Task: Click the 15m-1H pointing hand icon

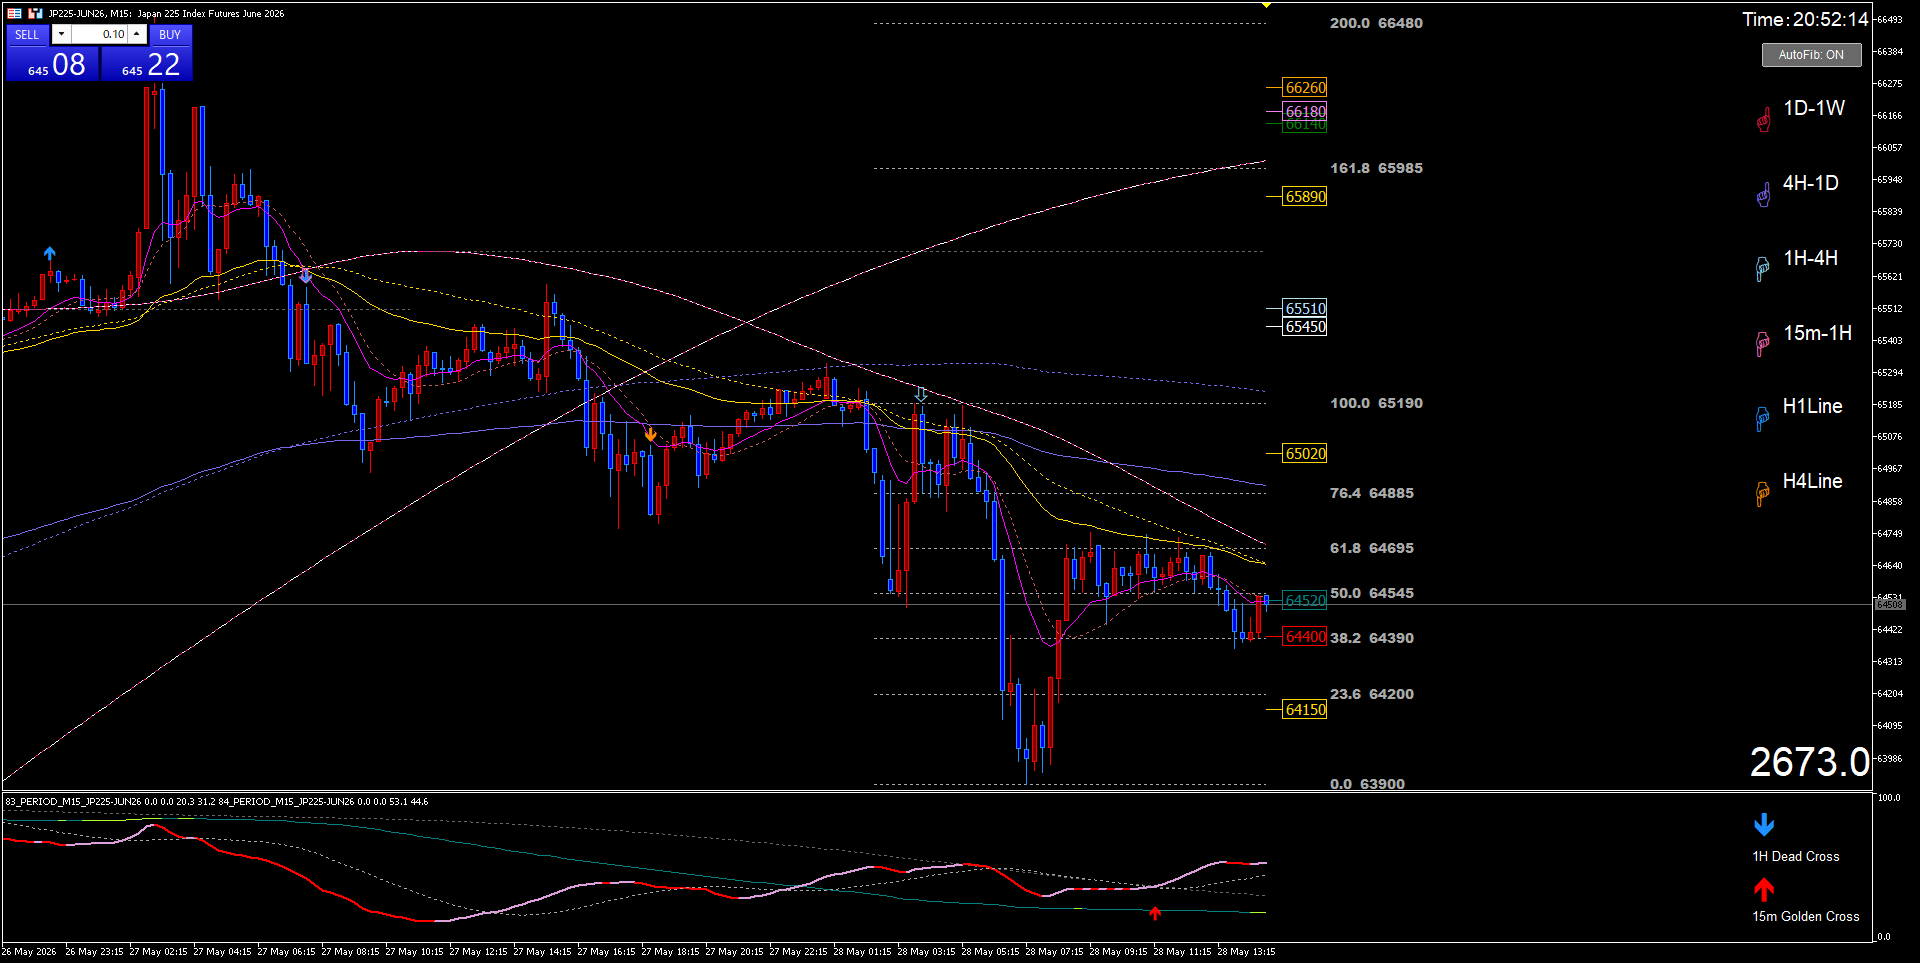Action: point(1763,344)
